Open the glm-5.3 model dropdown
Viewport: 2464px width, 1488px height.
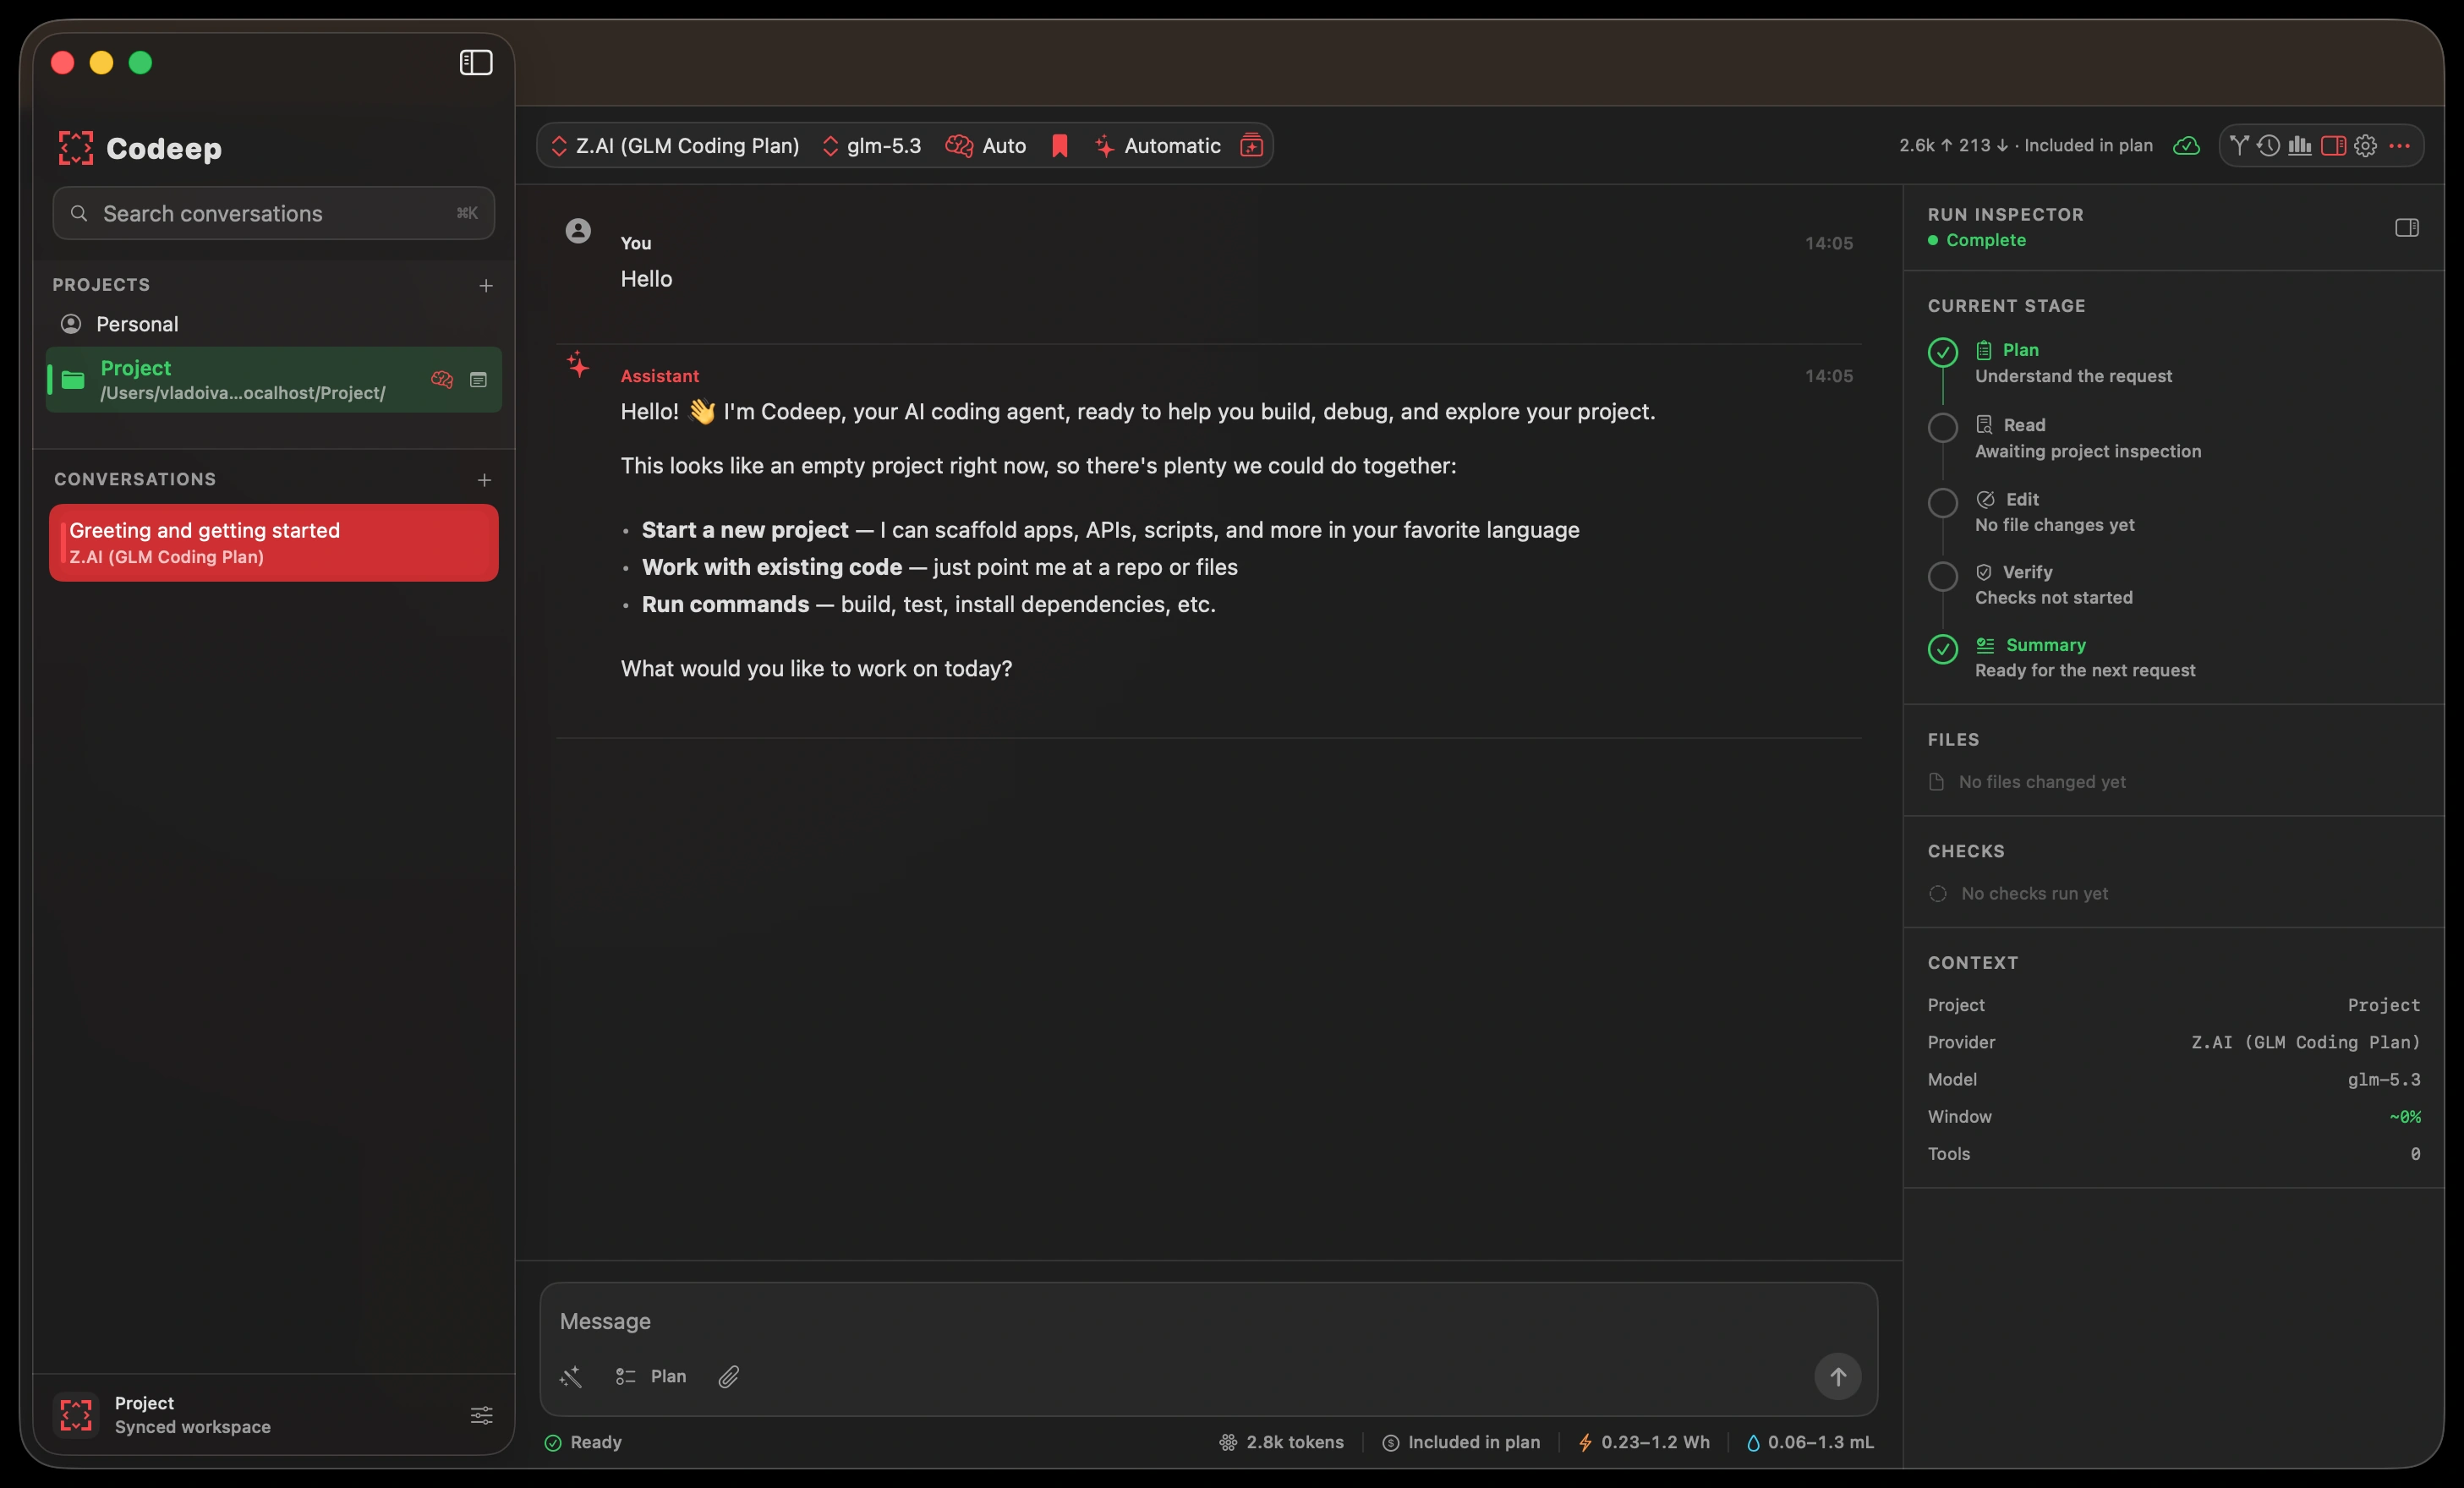(x=871, y=146)
